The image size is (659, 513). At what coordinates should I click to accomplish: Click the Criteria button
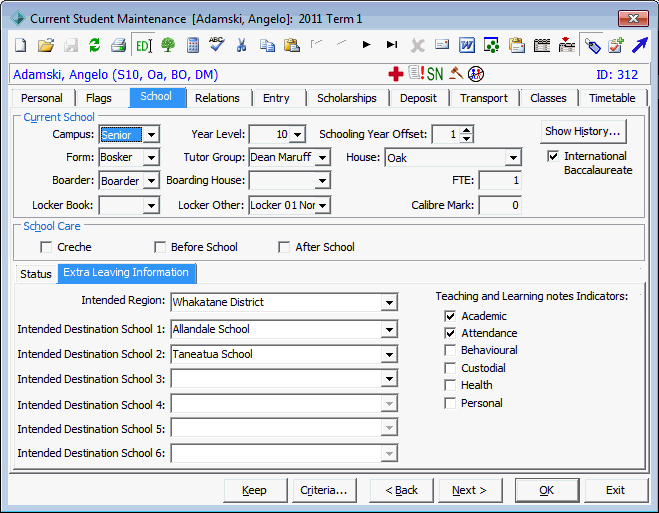point(324,490)
